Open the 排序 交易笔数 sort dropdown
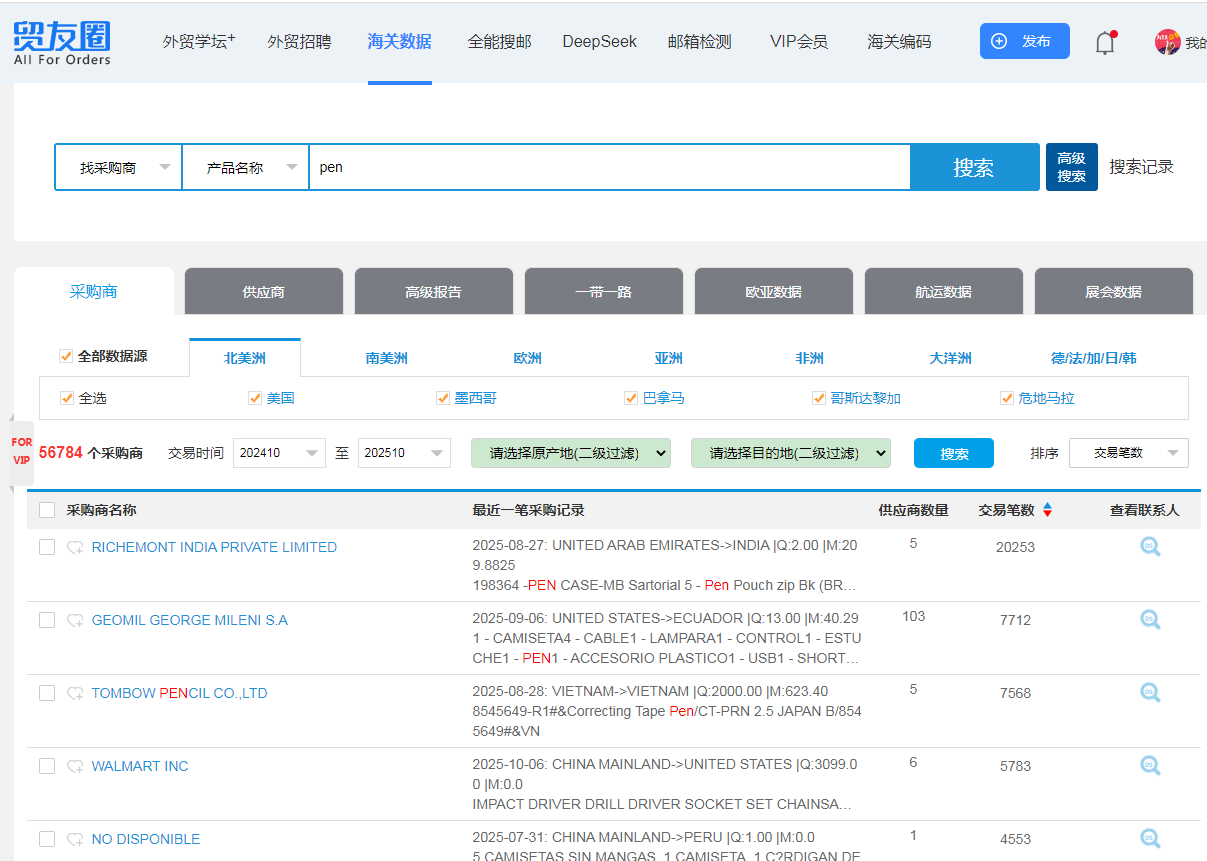 (x=1128, y=453)
